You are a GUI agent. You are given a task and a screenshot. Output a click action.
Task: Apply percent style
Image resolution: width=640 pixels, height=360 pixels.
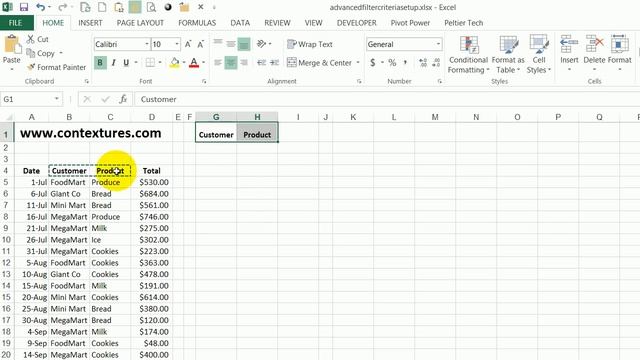click(392, 62)
